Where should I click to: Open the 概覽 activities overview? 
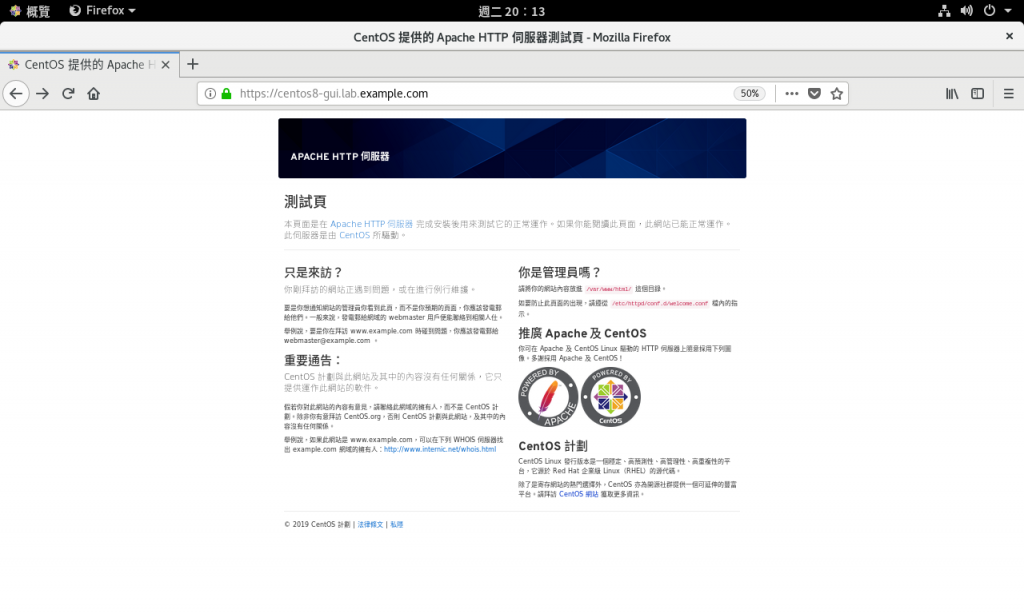30,10
